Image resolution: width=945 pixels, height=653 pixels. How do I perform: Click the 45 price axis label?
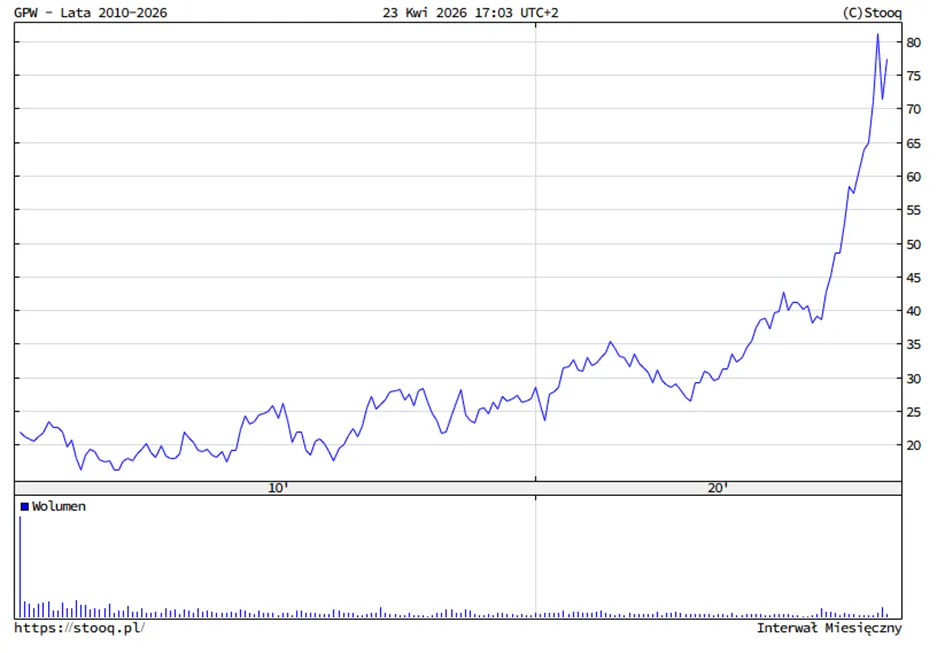[x=913, y=278]
